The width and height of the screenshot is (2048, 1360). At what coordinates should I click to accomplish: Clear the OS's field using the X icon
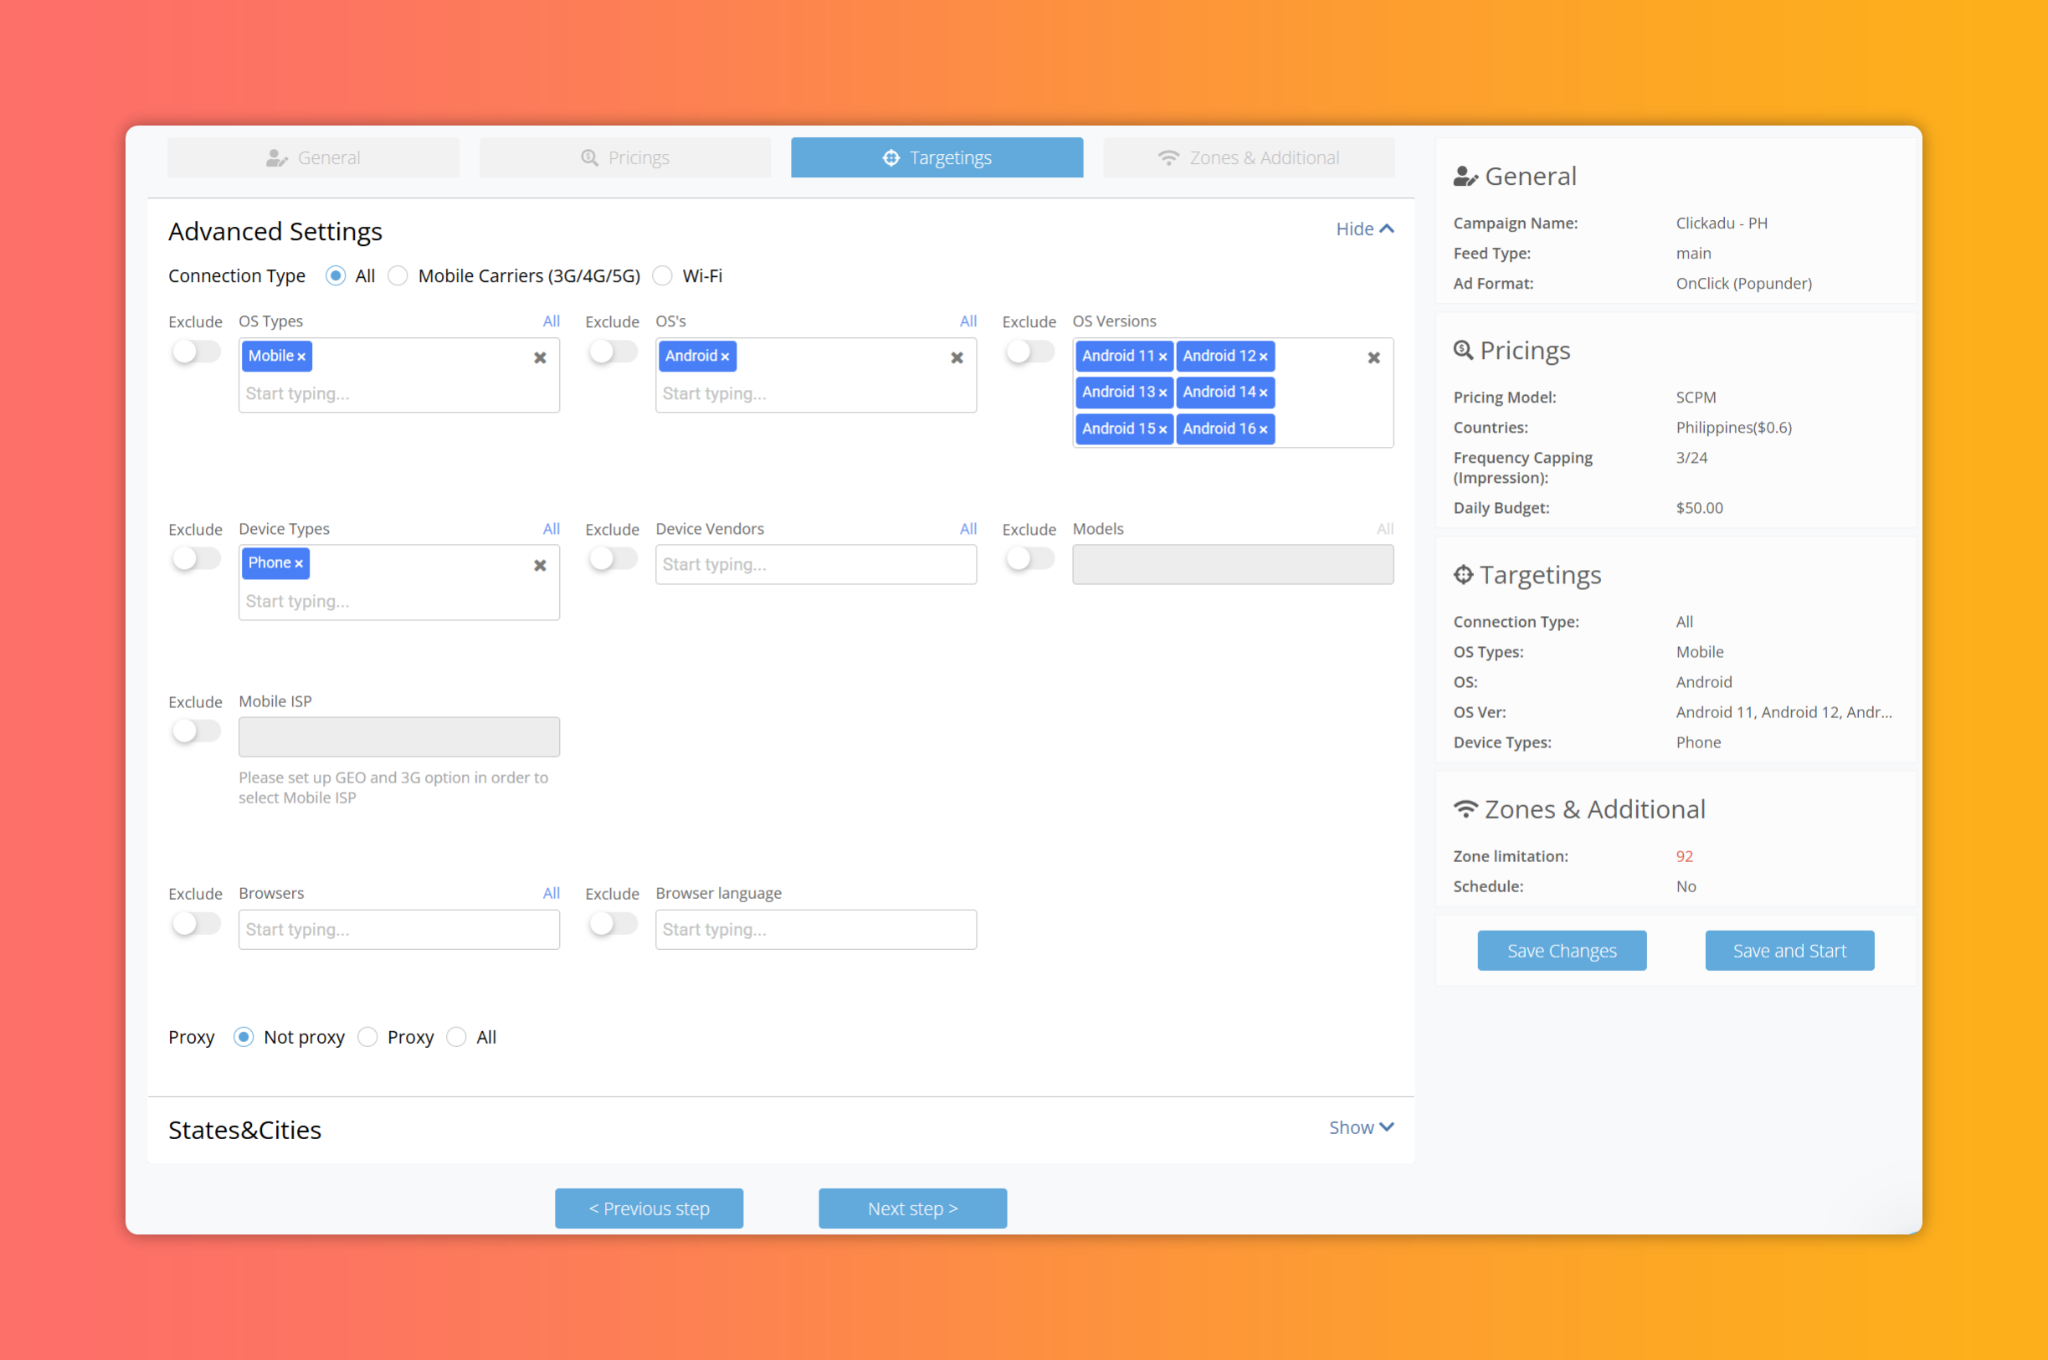957,357
